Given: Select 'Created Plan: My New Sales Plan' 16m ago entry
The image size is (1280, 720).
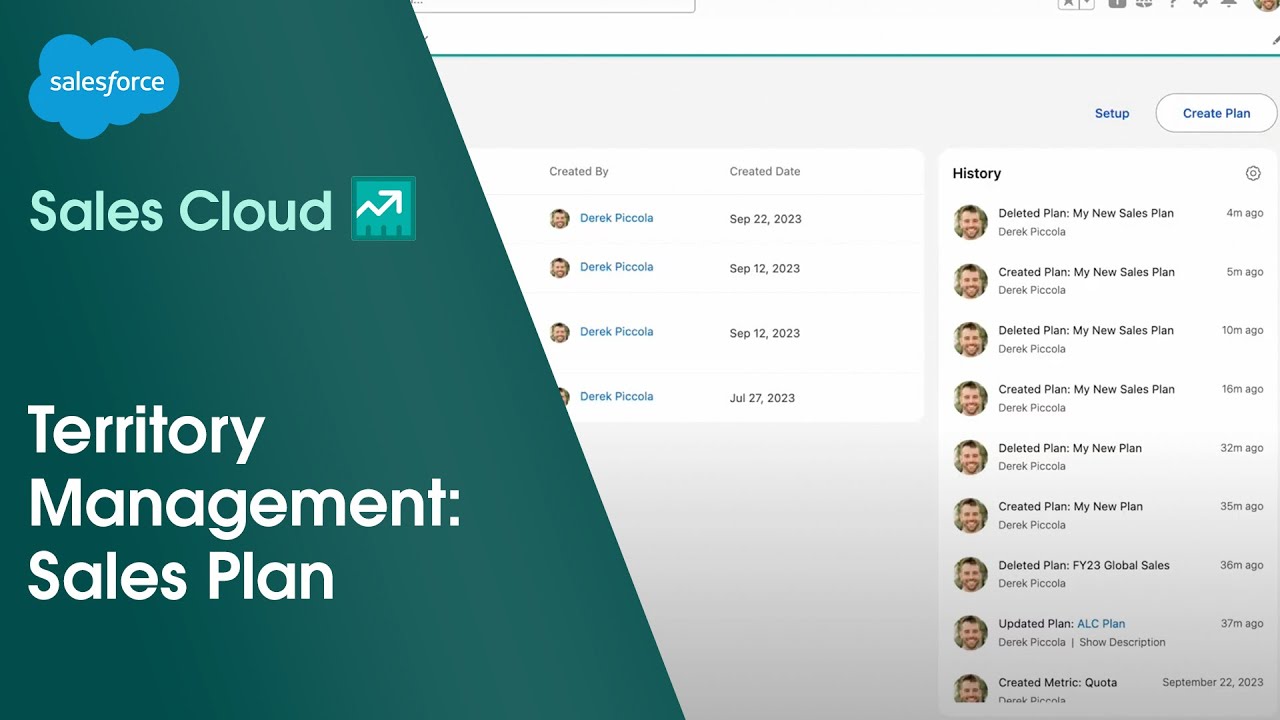Looking at the screenshot, I should pyautogui.click(x=1086, y=389).
